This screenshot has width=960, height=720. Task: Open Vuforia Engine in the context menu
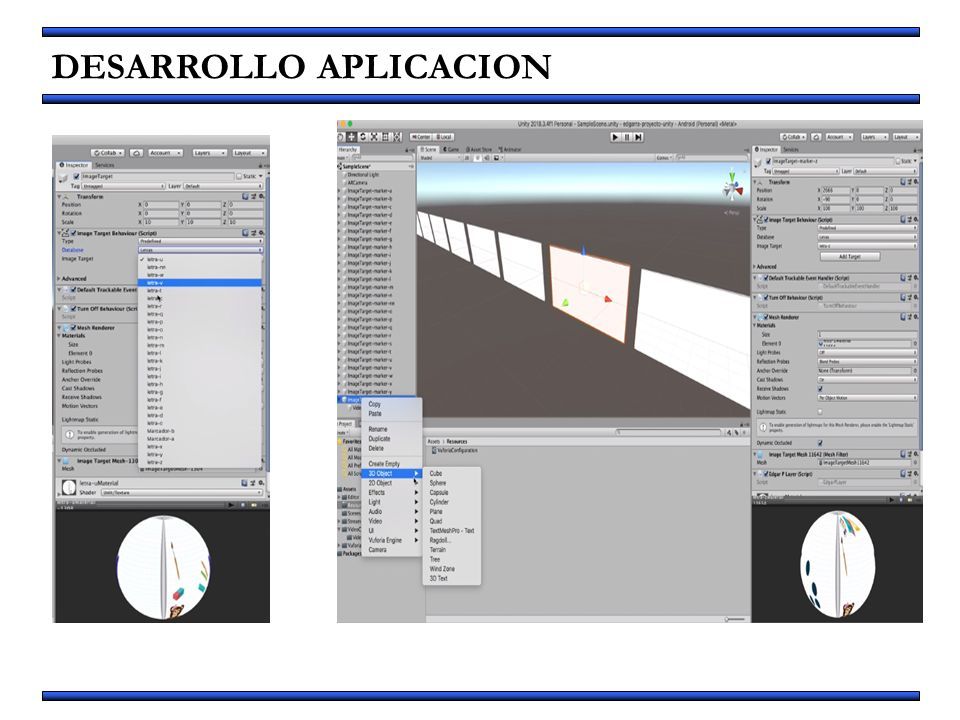392,540
